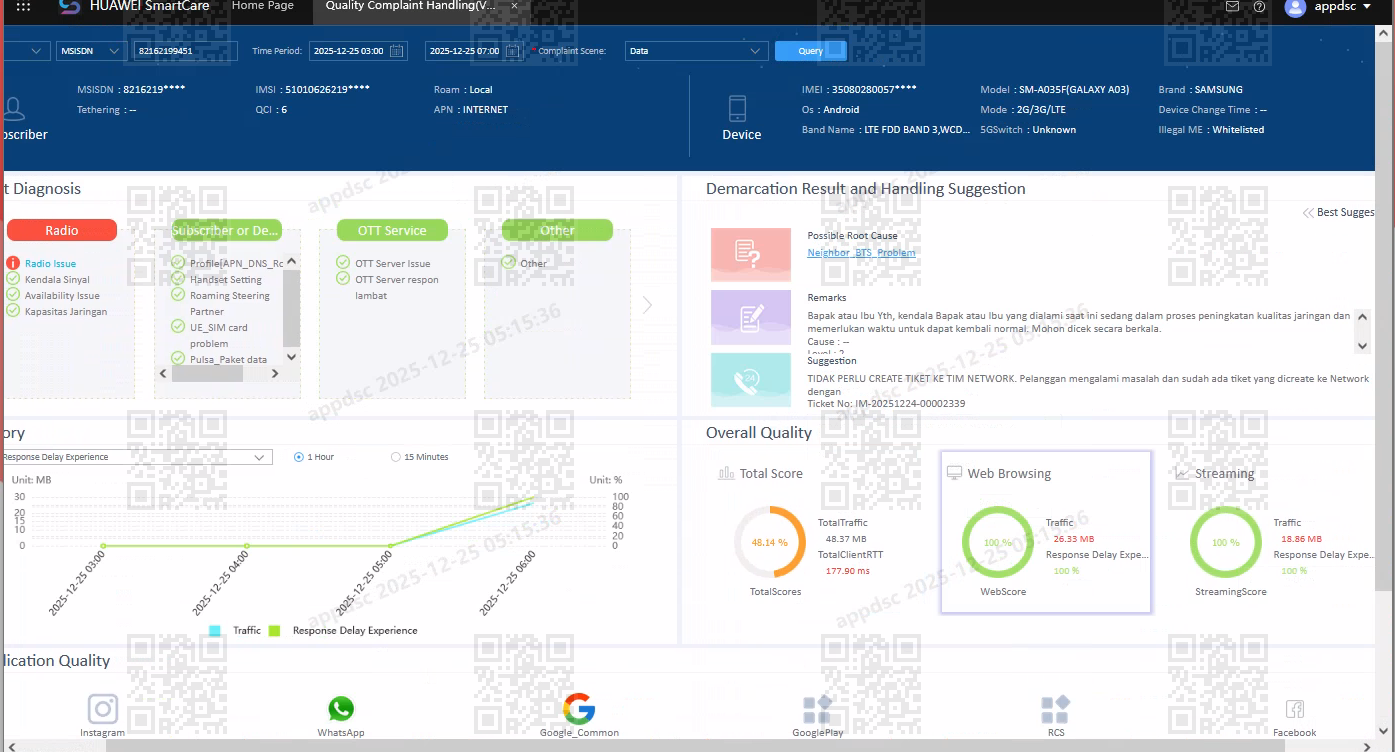The height and width of the screenshot is (752, 1395).
Task: Click right arrow of Subscriber list horizontal scrollbar
Action: 275,373
